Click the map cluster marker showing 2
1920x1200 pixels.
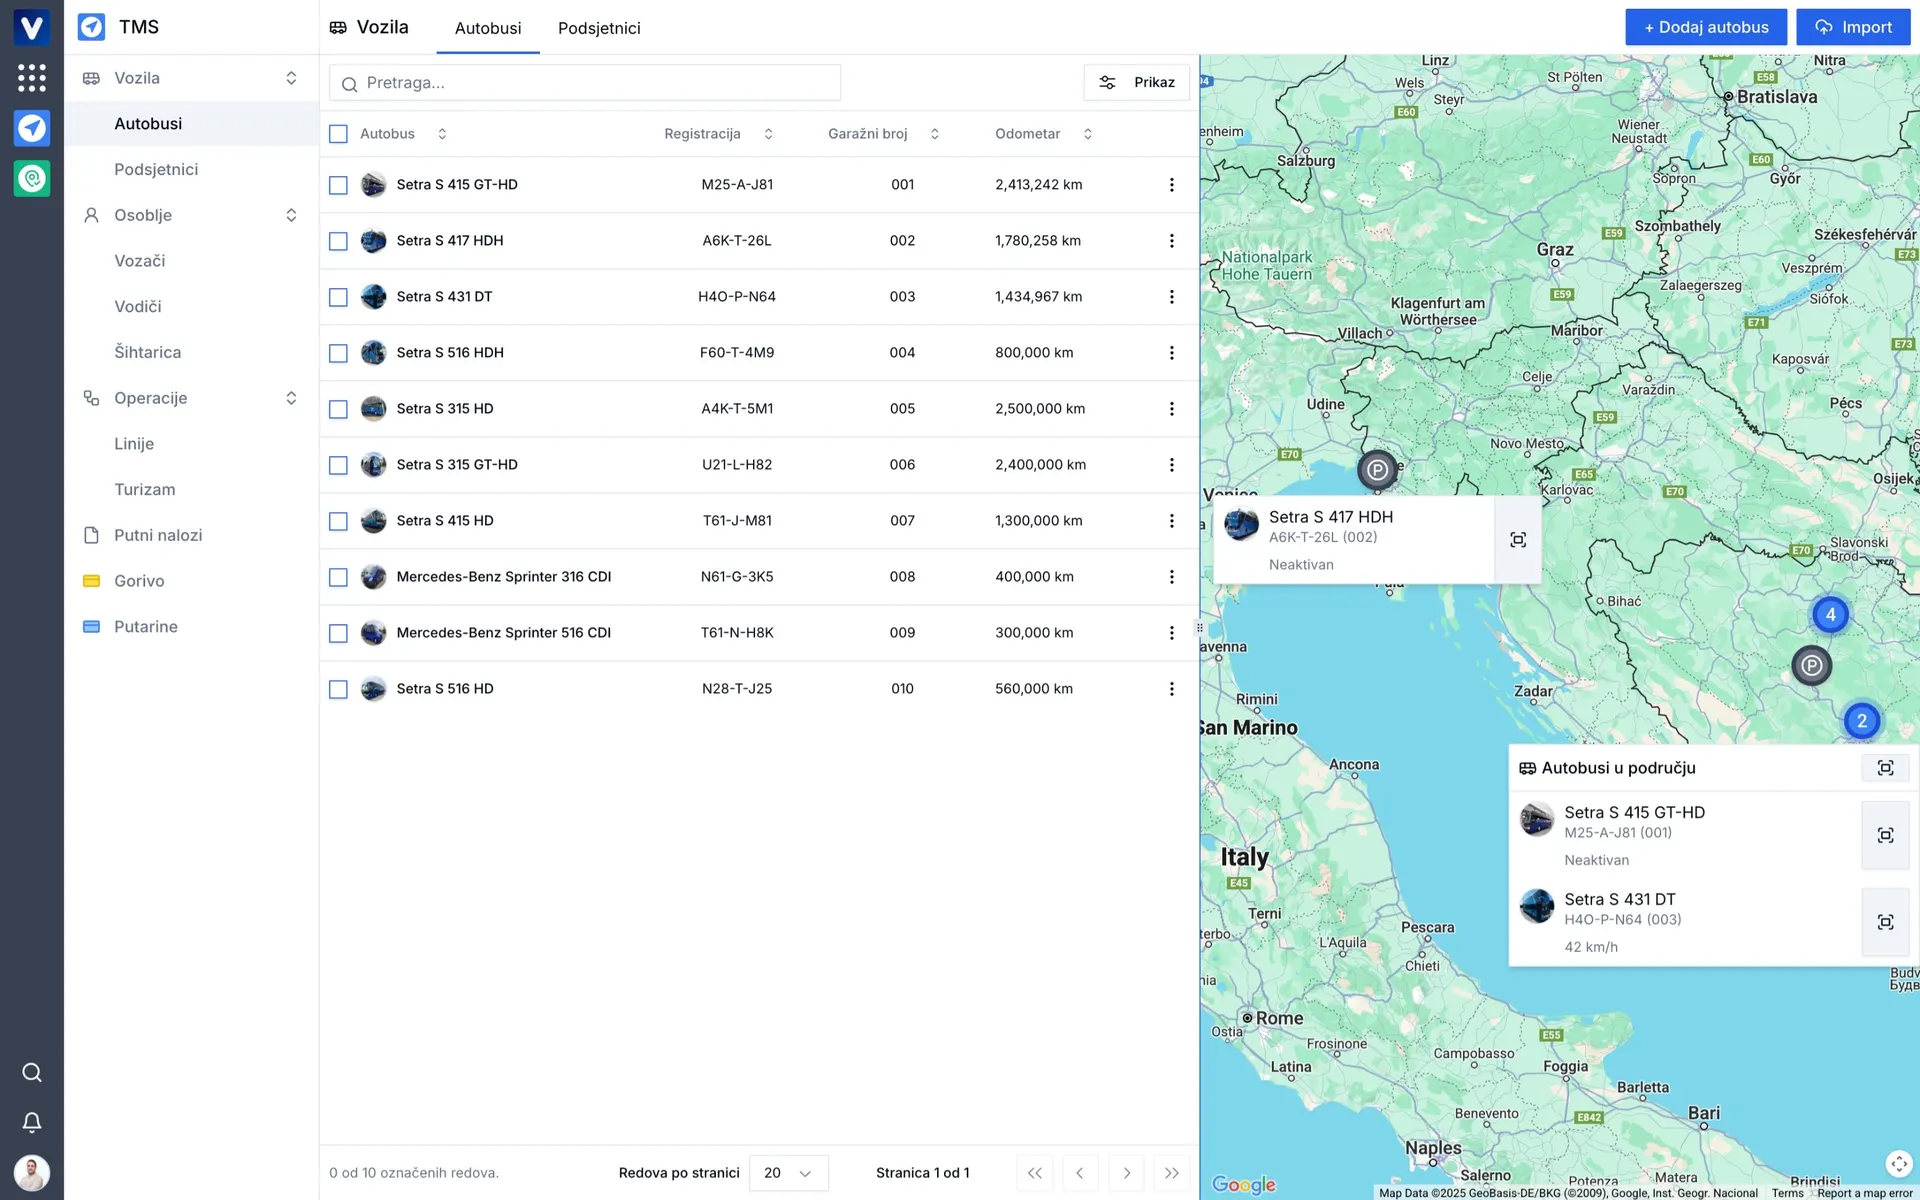1861,720
